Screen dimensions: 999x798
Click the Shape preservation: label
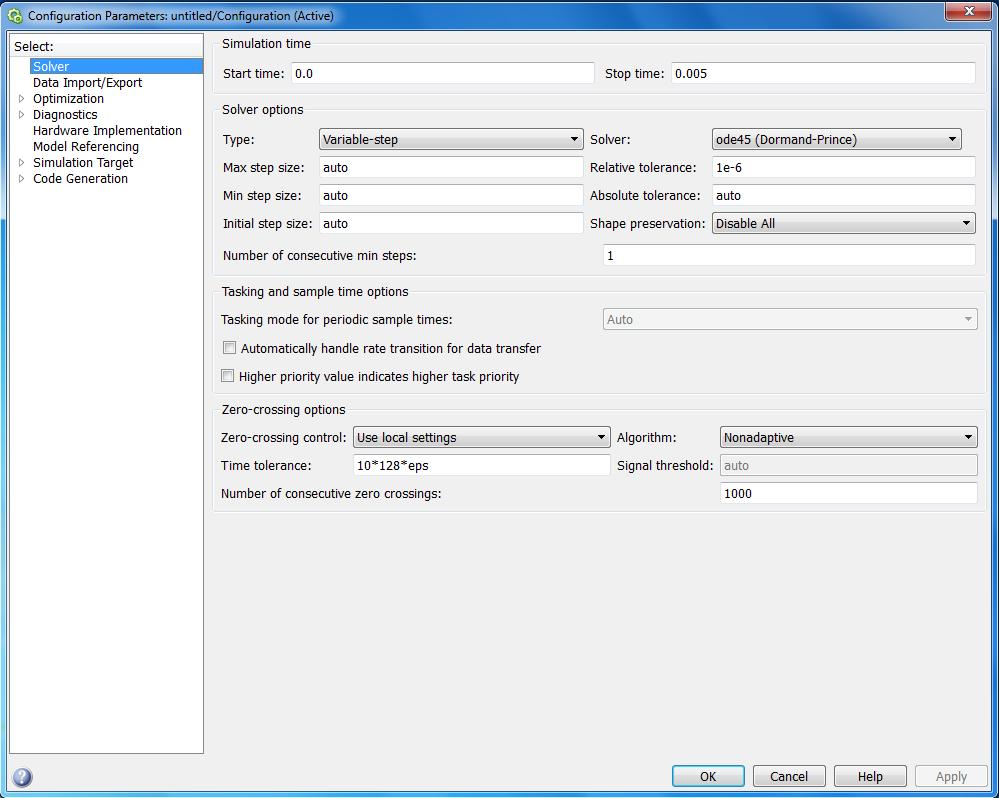[647, 224]
